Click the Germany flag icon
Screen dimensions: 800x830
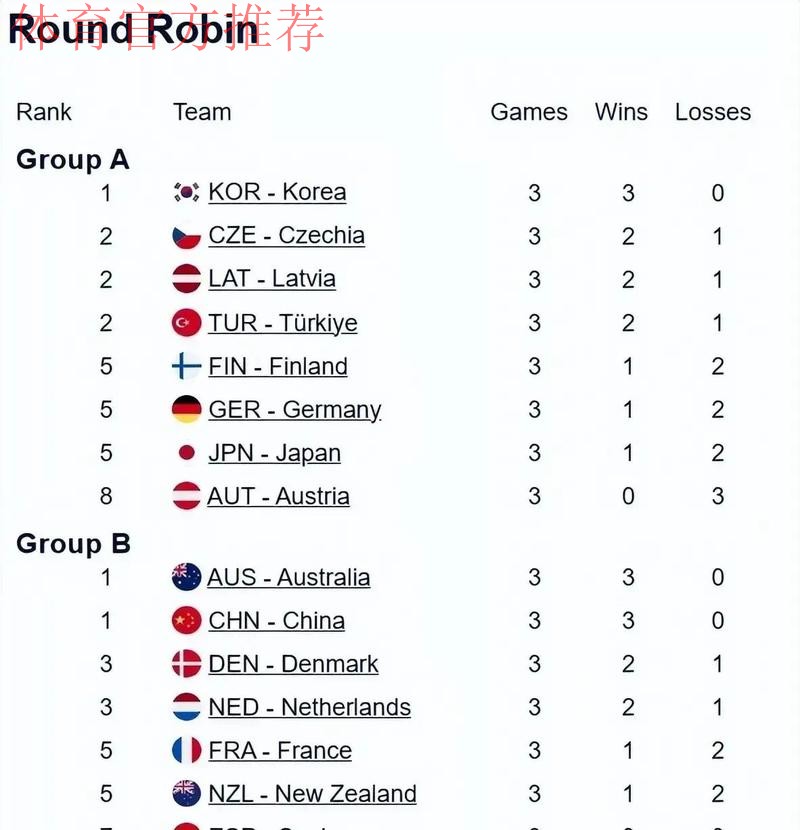[x=186, y=409]
